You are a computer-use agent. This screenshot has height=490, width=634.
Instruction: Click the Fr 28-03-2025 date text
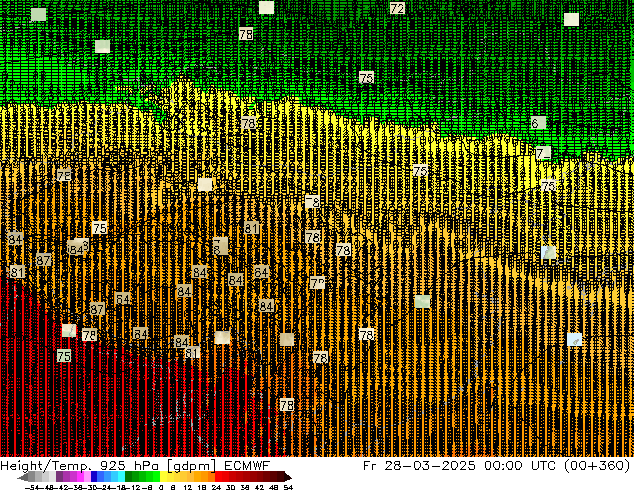pos(419,465)
